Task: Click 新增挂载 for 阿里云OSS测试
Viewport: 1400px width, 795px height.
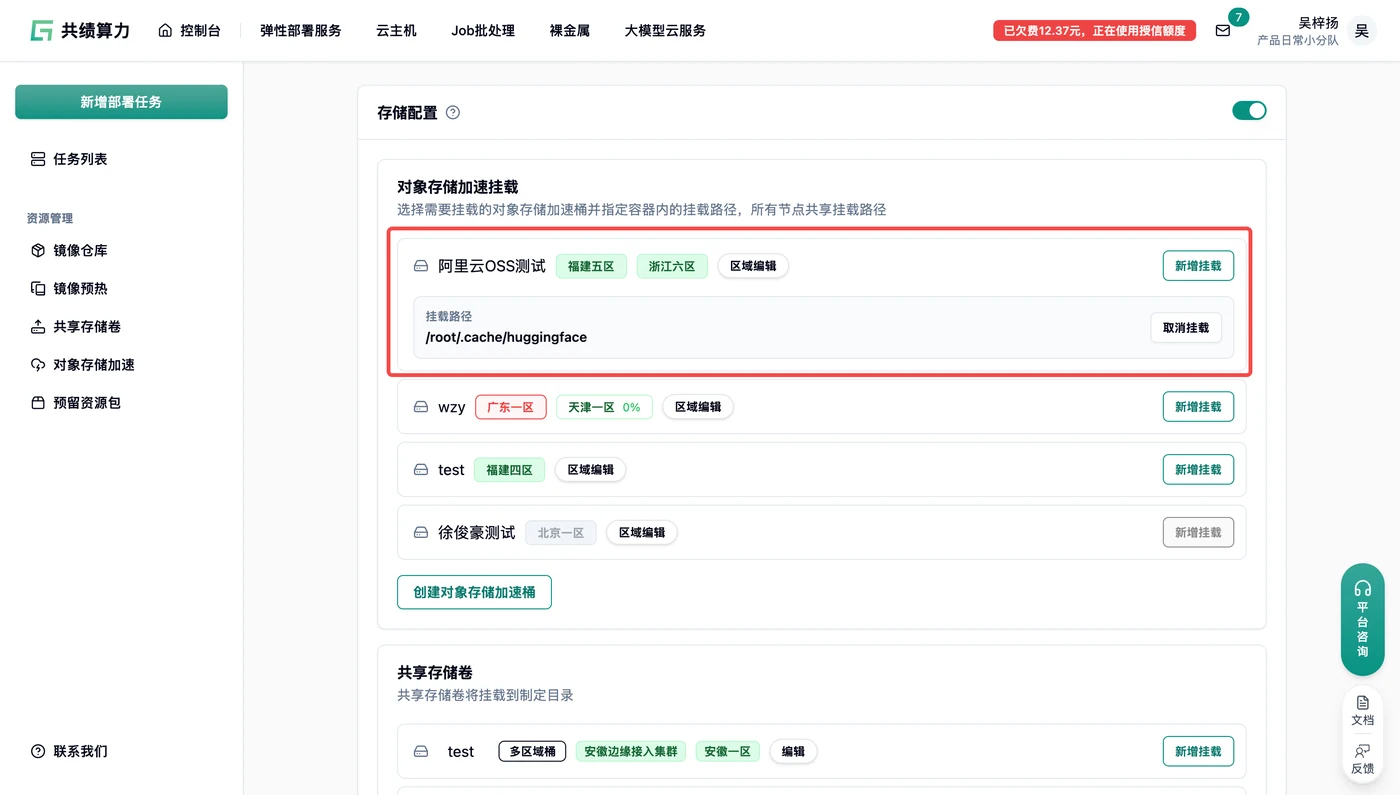Action: coord(1198,266)
